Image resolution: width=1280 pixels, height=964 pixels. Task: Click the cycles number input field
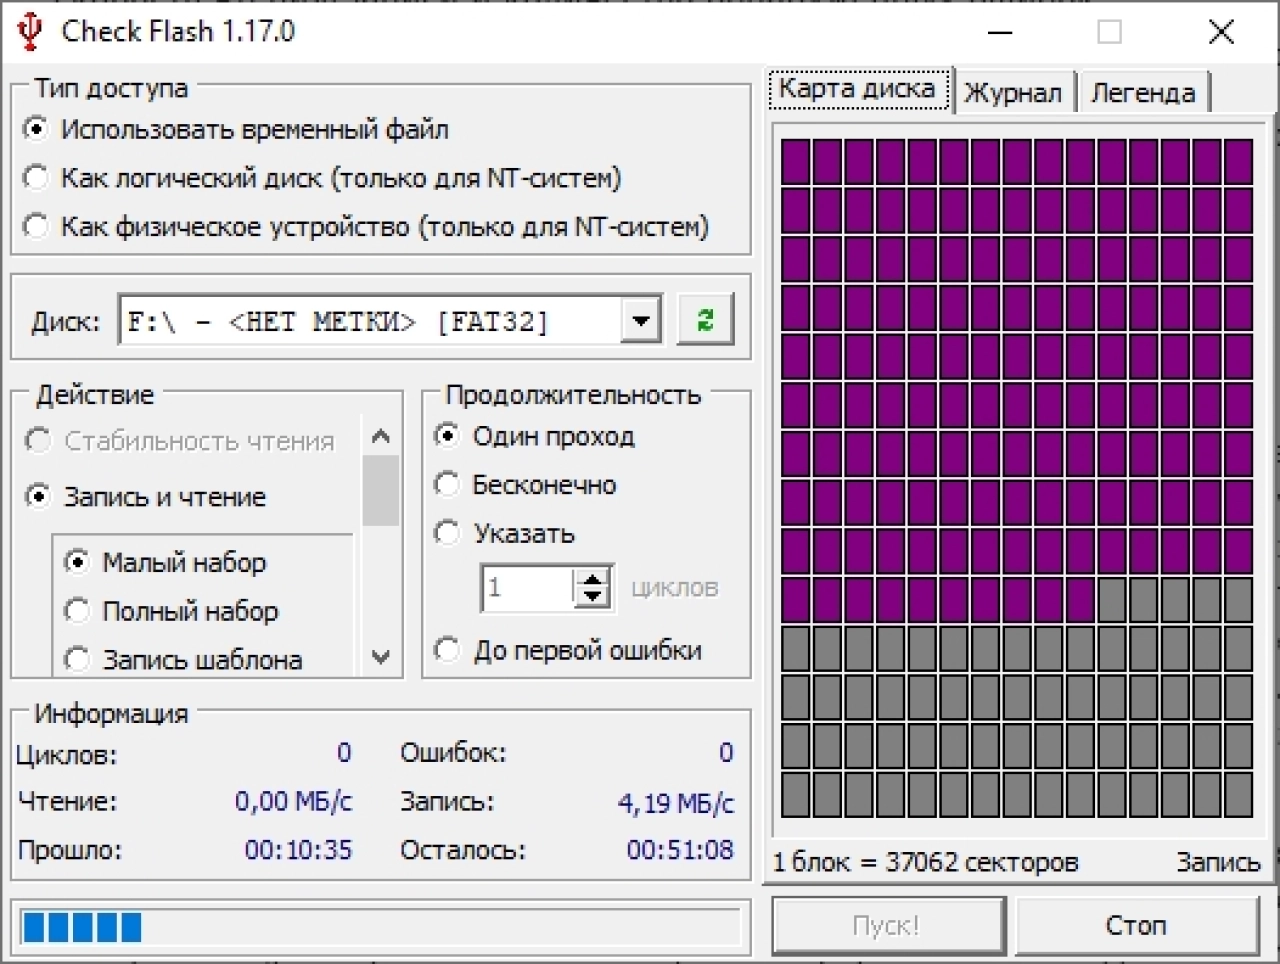(529, 588)
